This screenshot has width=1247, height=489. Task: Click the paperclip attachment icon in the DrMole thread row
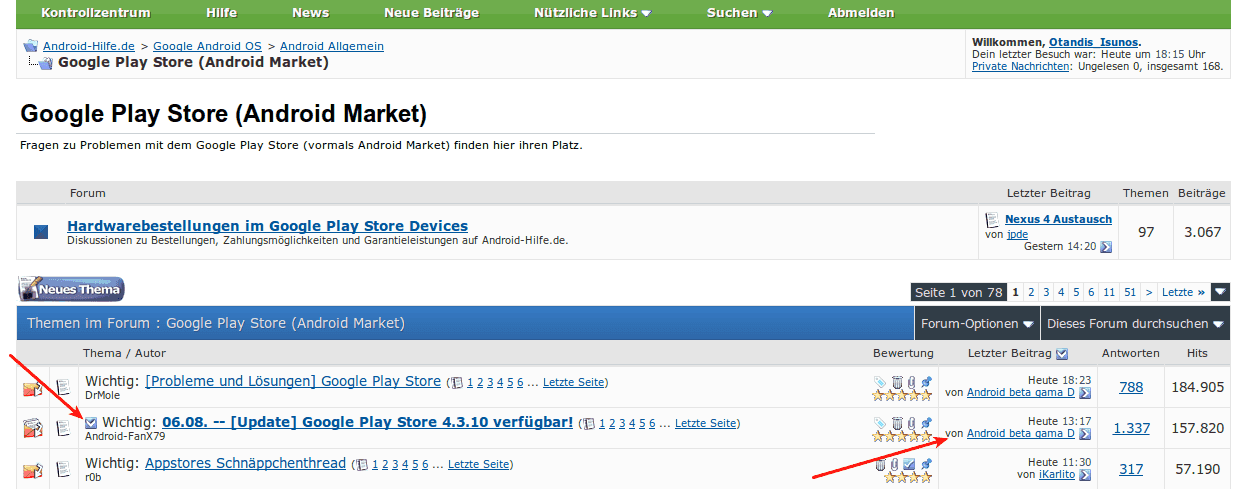[911, 381]
